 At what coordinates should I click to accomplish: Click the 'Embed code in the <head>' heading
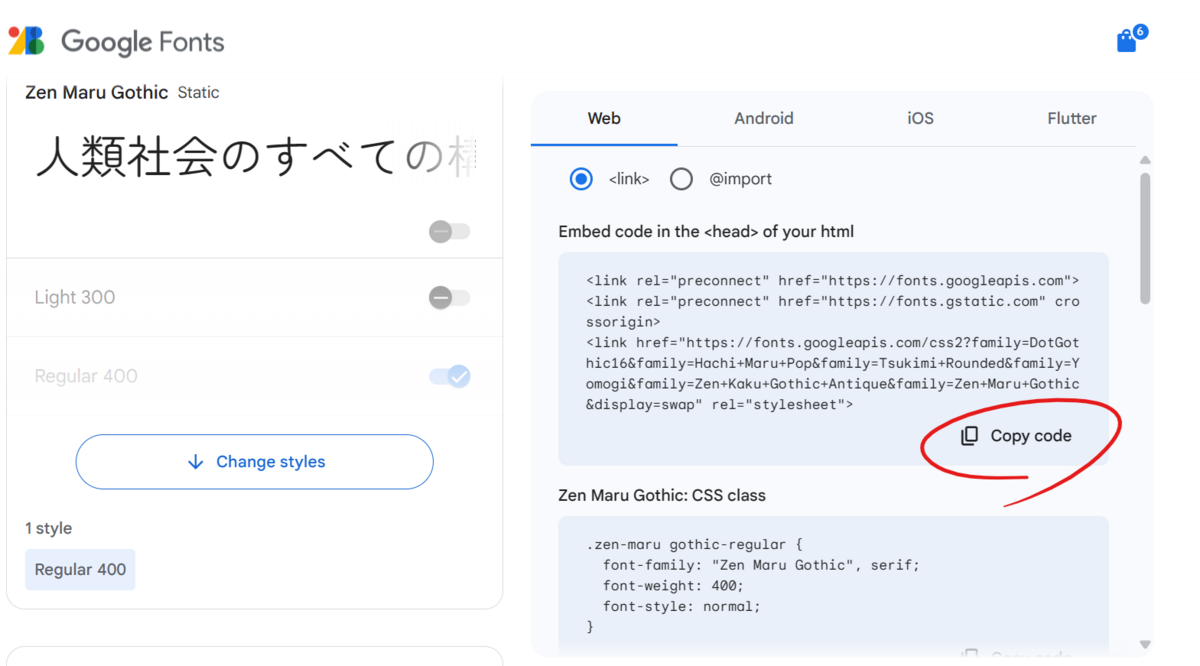coord(706,231)
